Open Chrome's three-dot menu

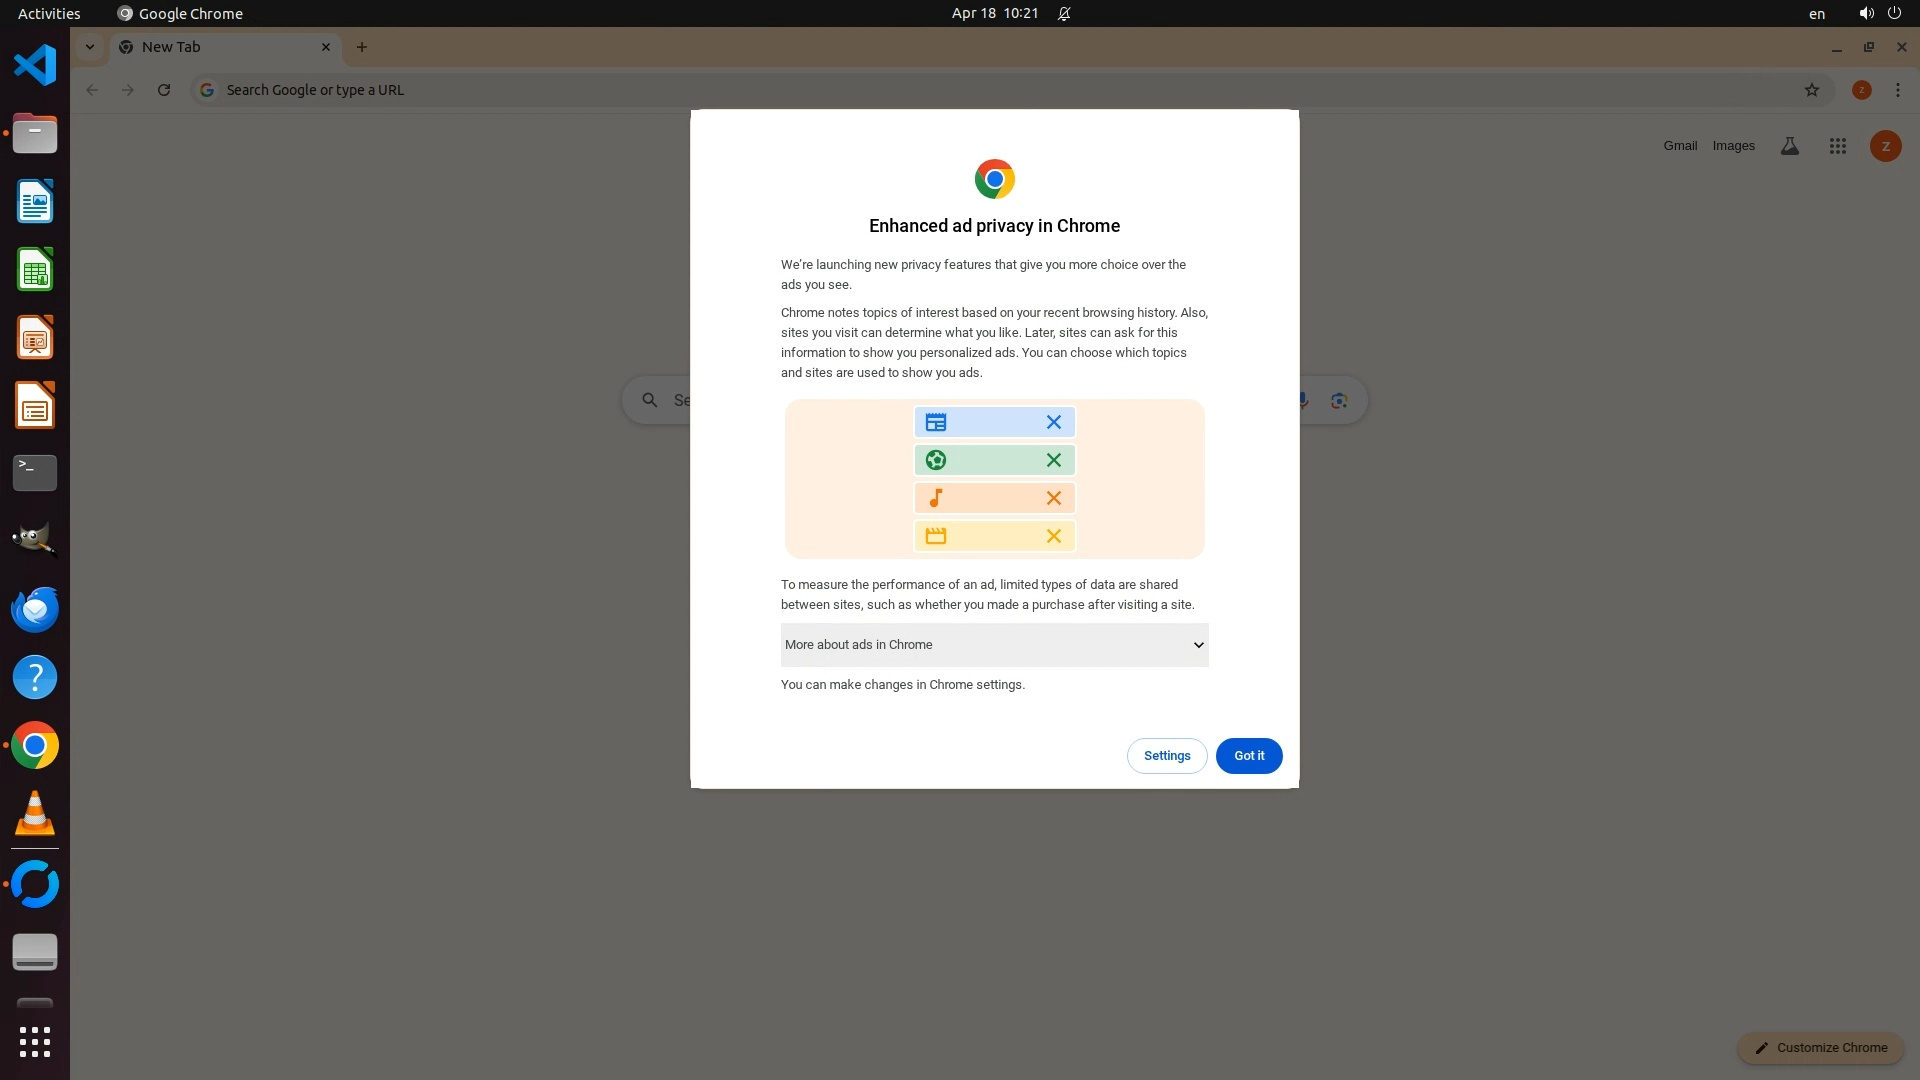click(x=1897, y=90)
